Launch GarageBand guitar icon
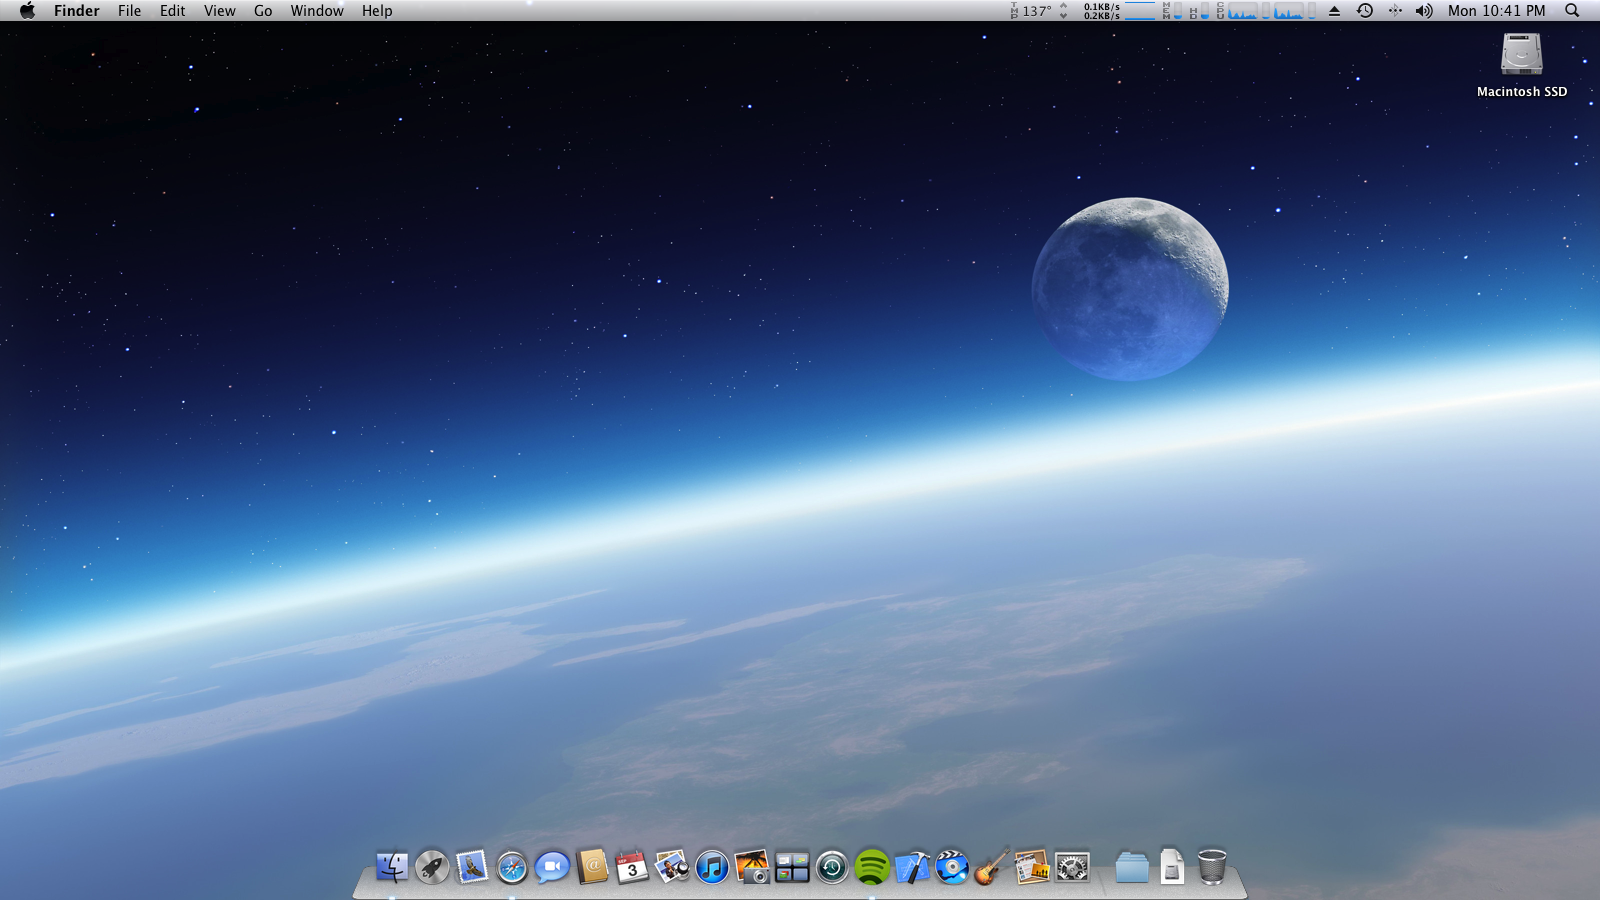Screen dimensions: 1600x900 (992, 867)
